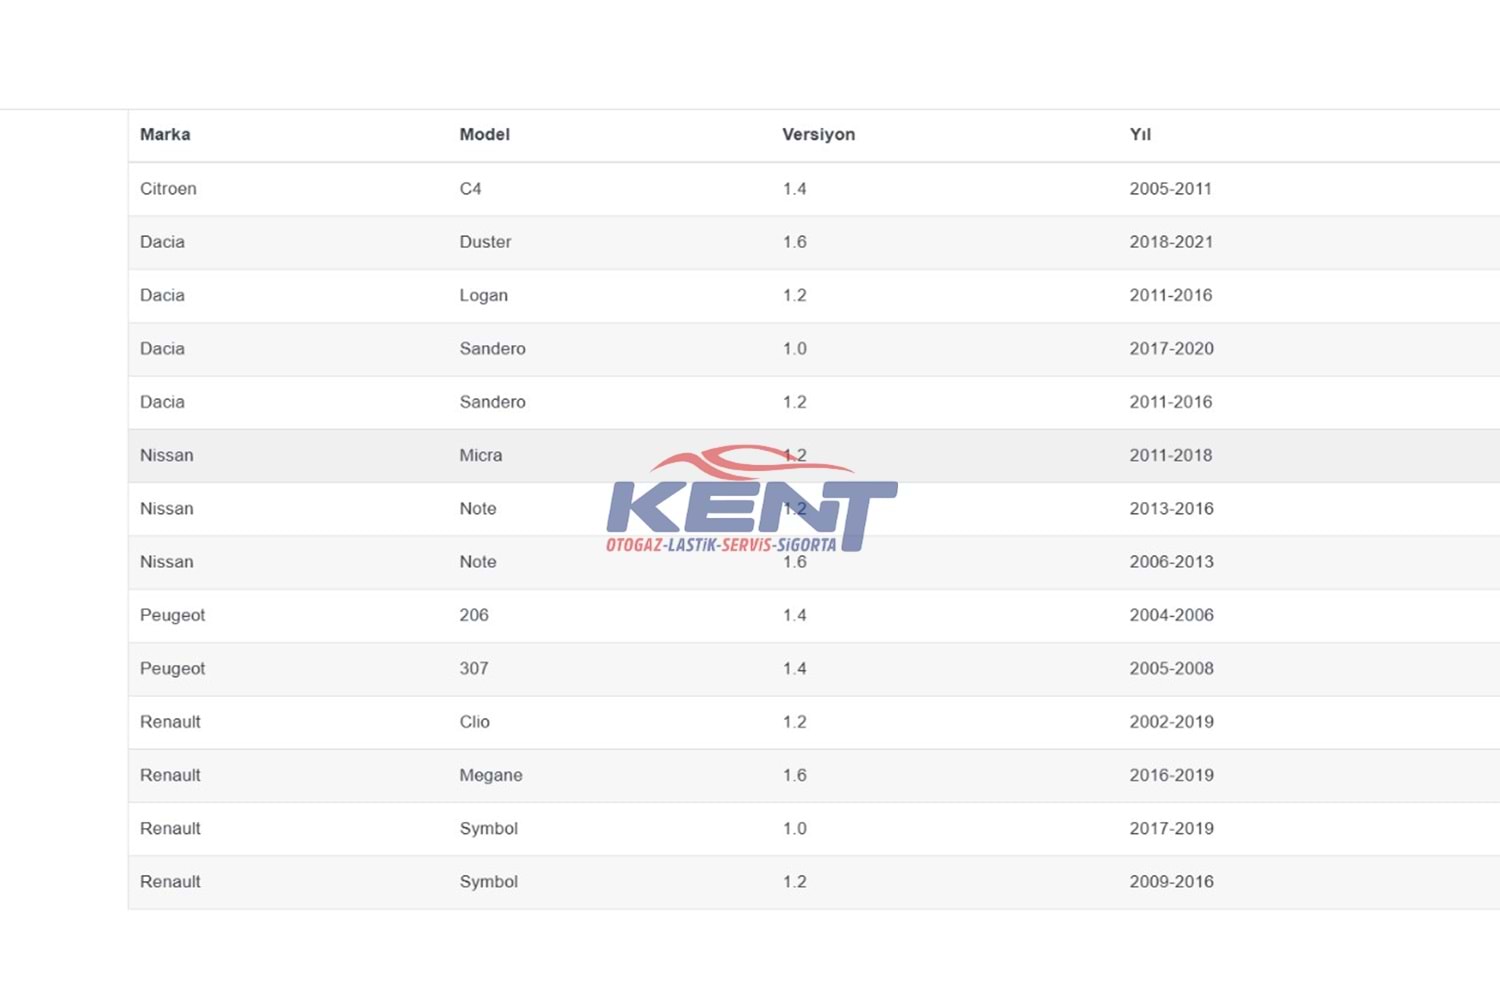
Task: Select the Logan model cell
Action: [x=483, y=296]
